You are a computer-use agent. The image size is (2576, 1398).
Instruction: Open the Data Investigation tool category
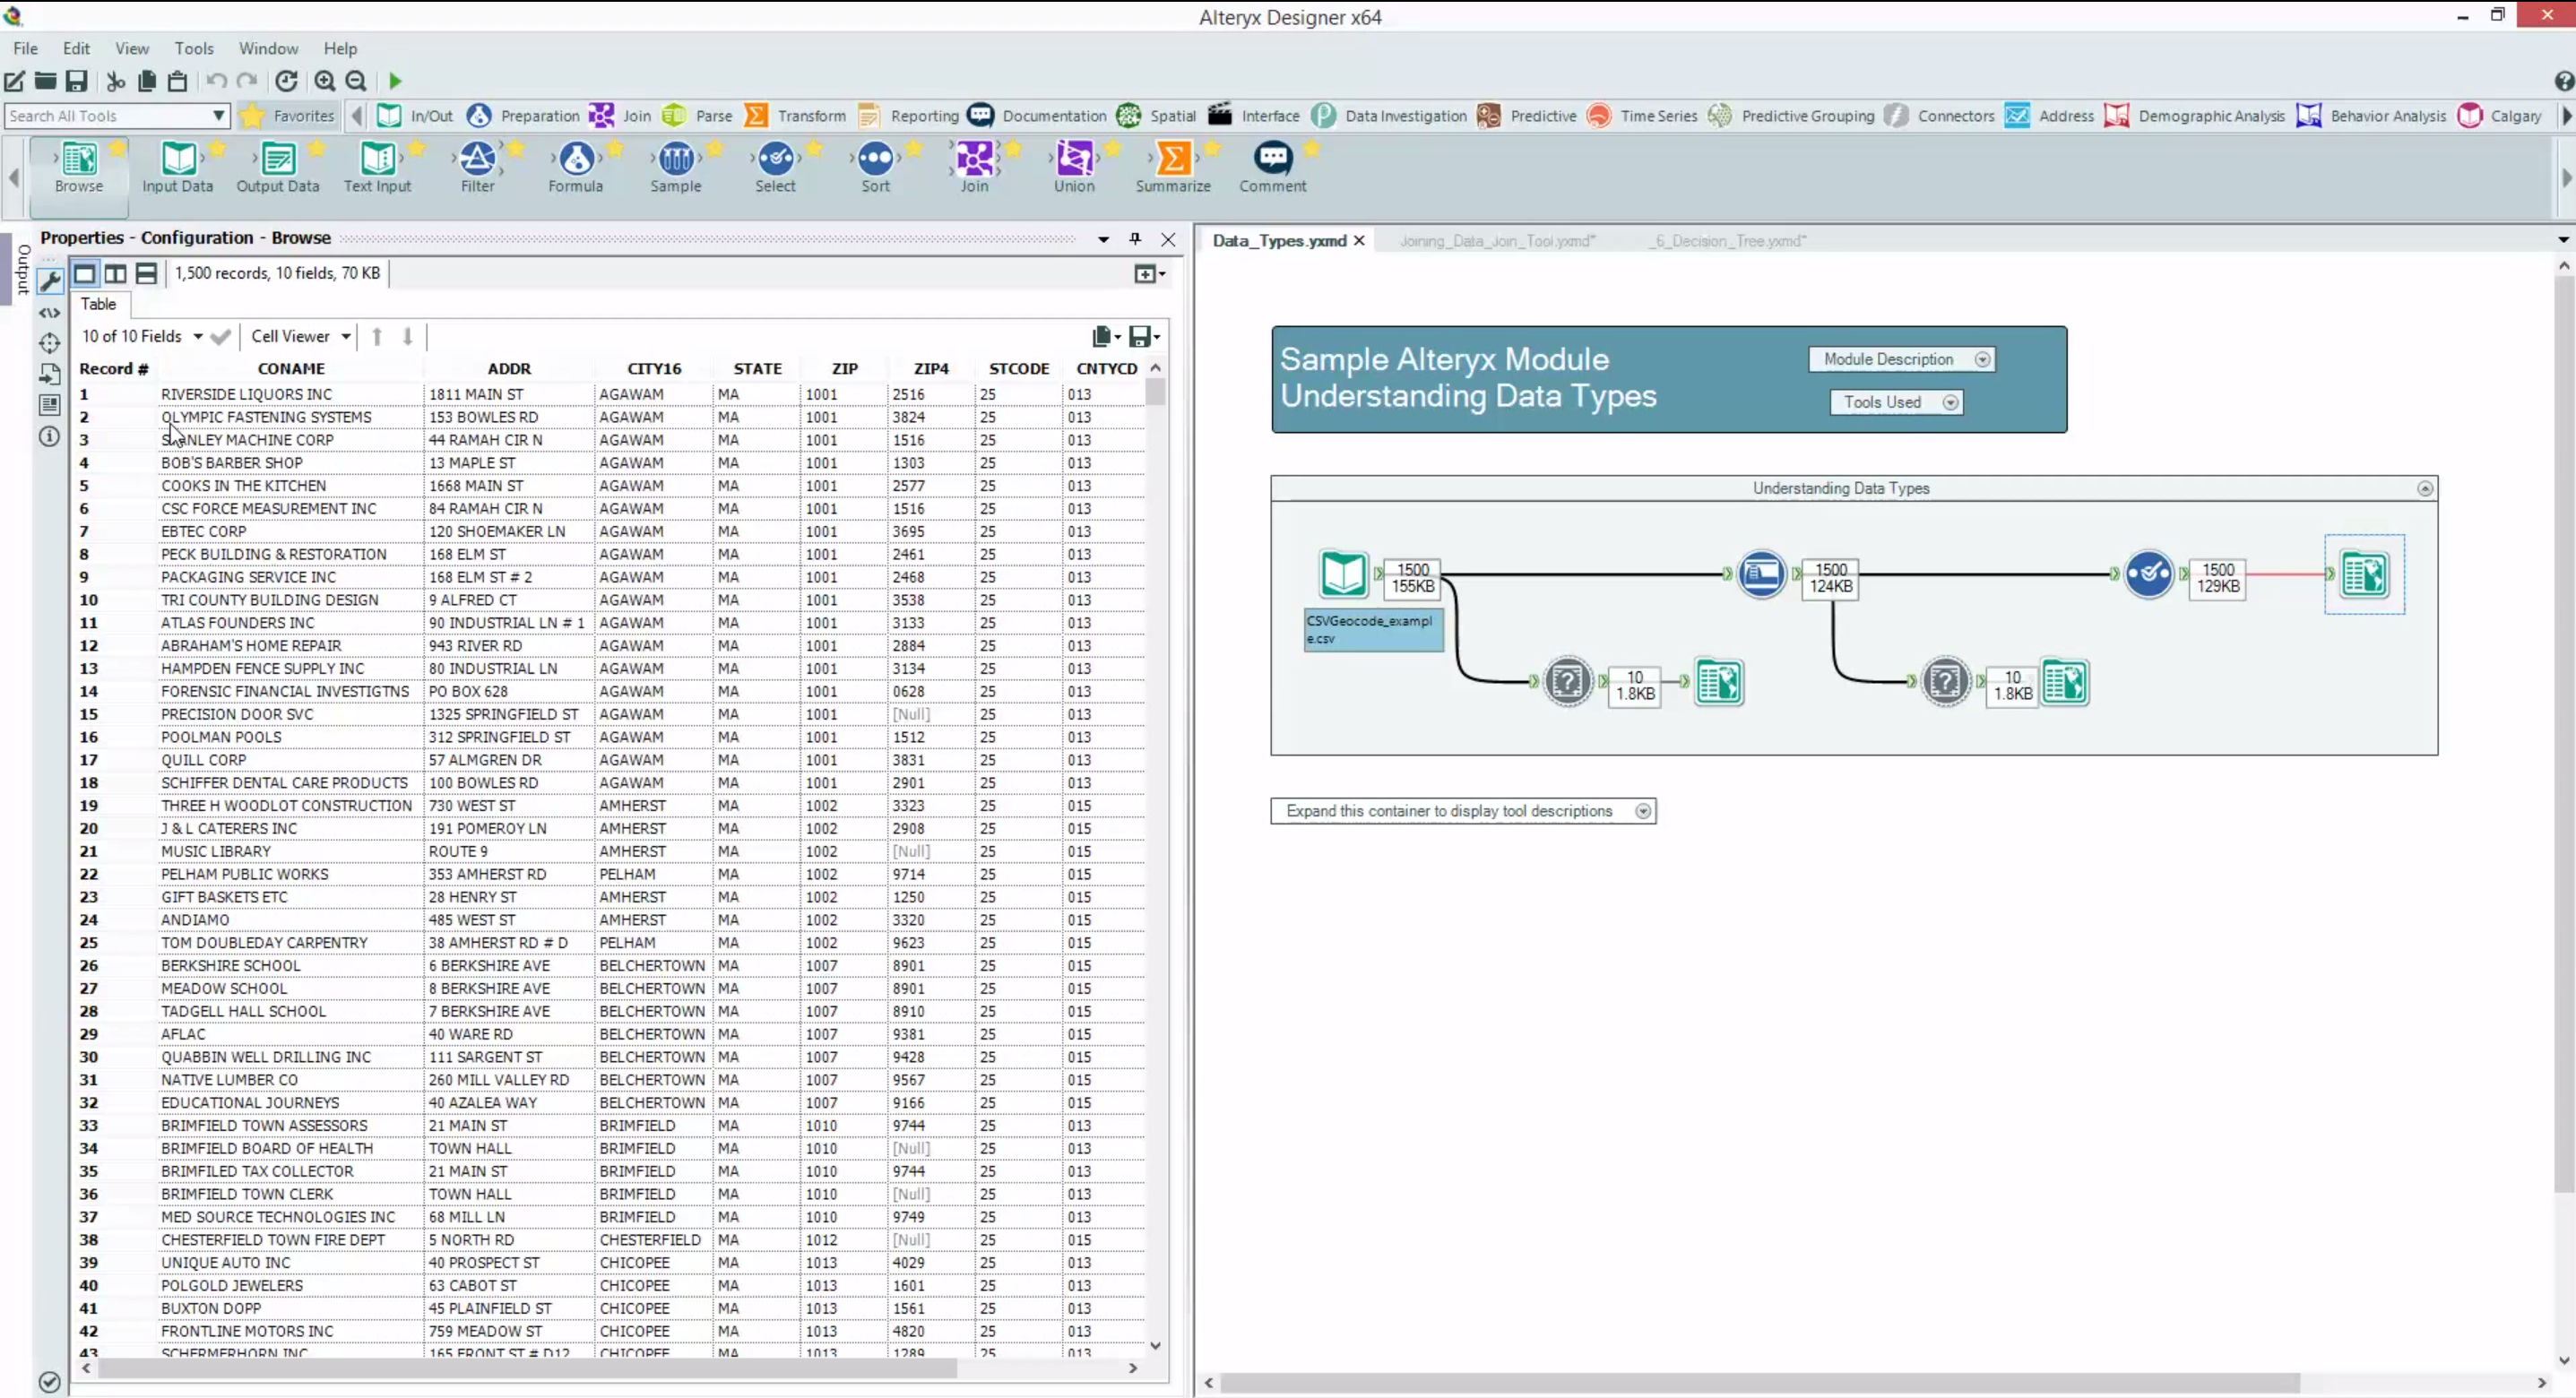tap(1405, 116)
